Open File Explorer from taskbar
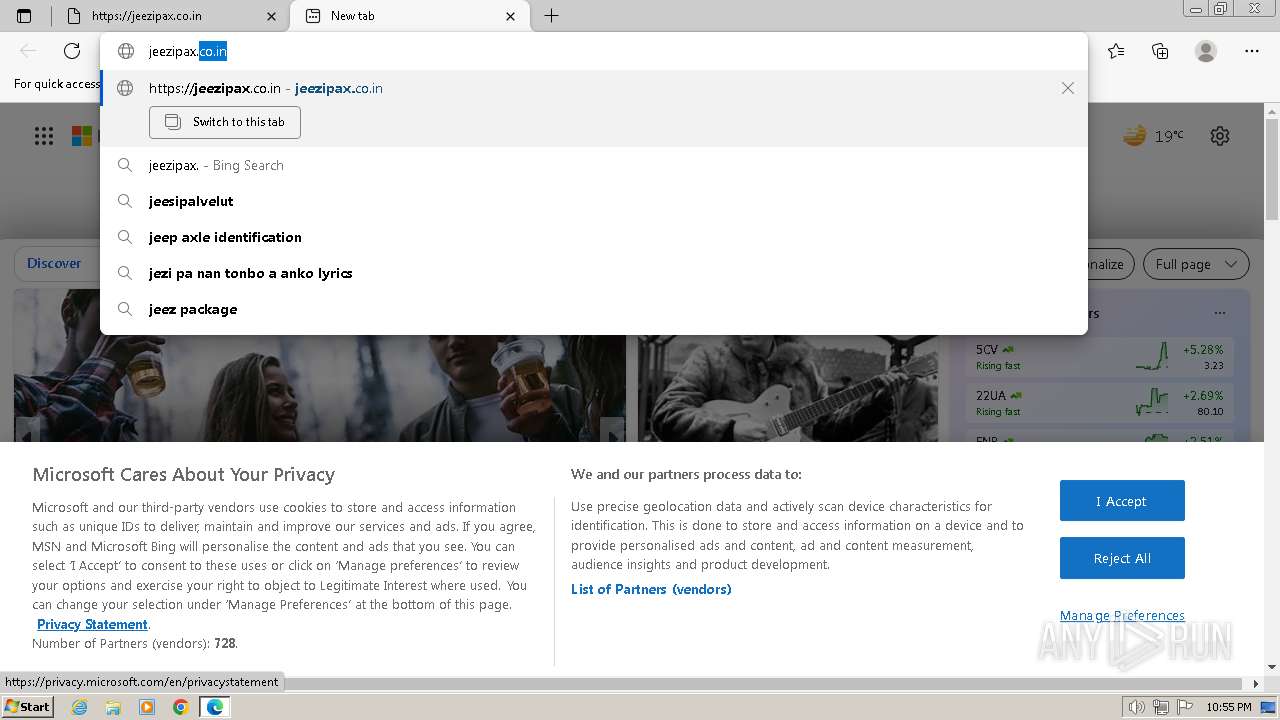 coord(113,707)
